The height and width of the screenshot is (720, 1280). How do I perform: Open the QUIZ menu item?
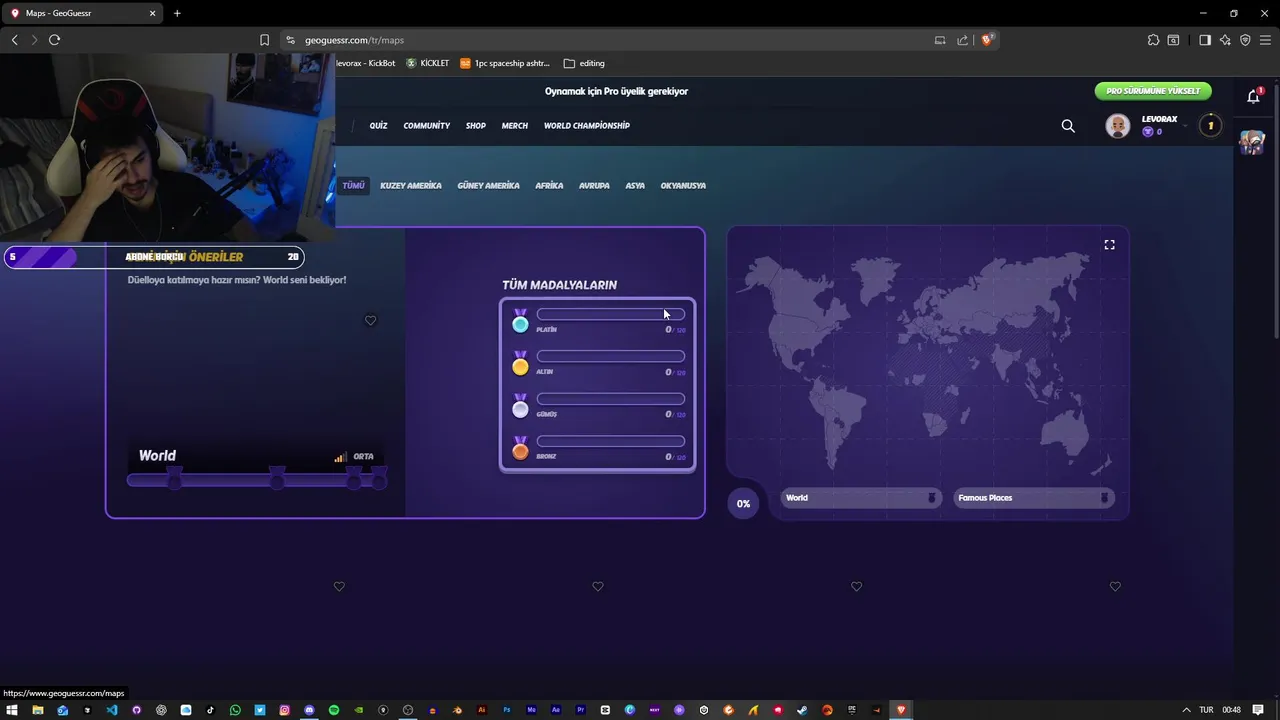pos(378,126)
